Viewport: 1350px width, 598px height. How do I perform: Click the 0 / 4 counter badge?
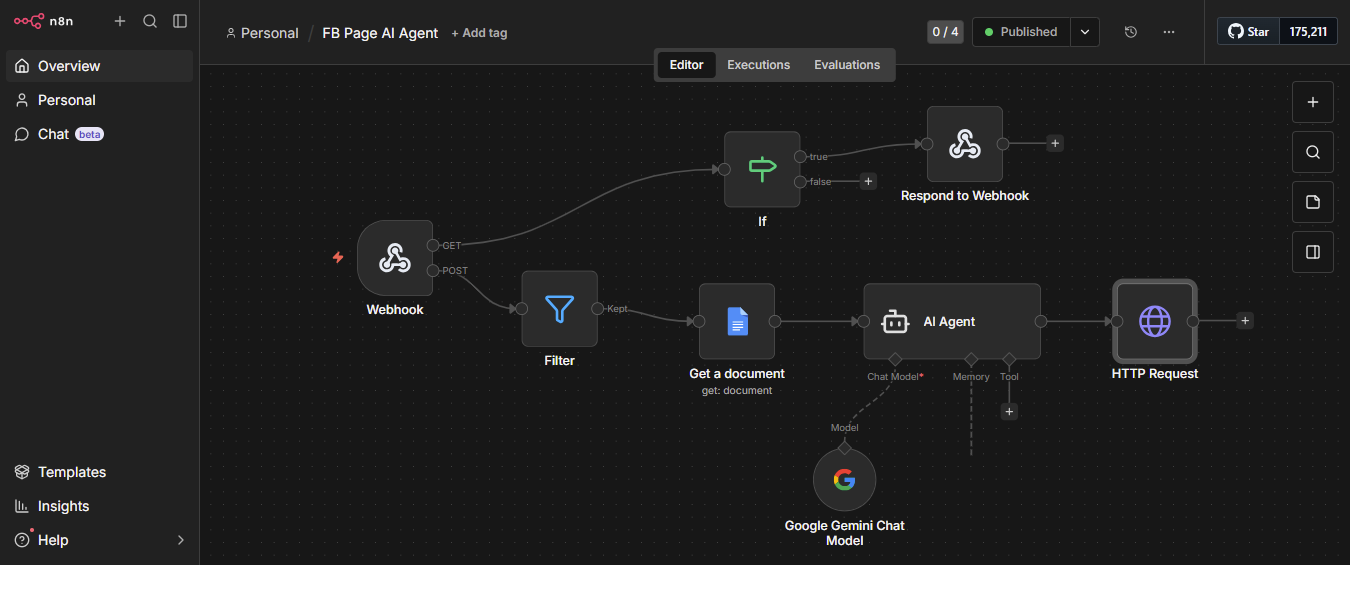pyautogui.click(x=945, y=32)
